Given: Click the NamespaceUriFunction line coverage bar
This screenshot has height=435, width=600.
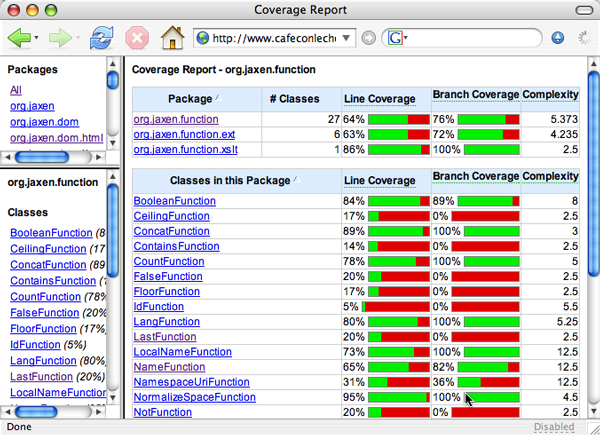Looking at the screenshot, I should coord(398,382).
